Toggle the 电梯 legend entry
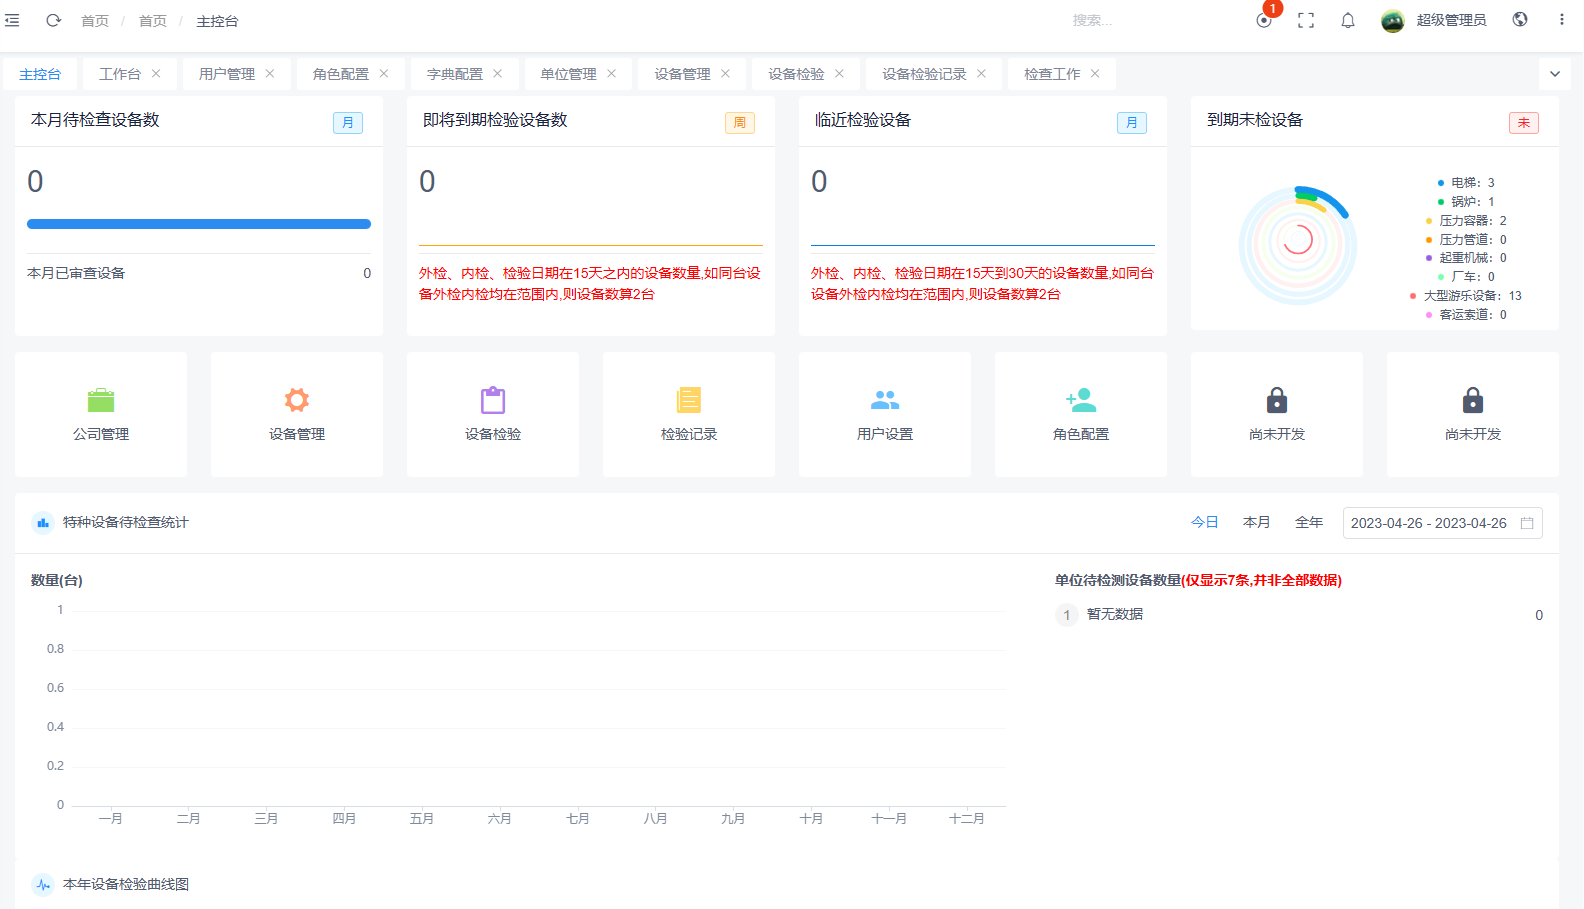Image resolution: width=1584 pixels, height=909 pixels. coord(1465,183)
